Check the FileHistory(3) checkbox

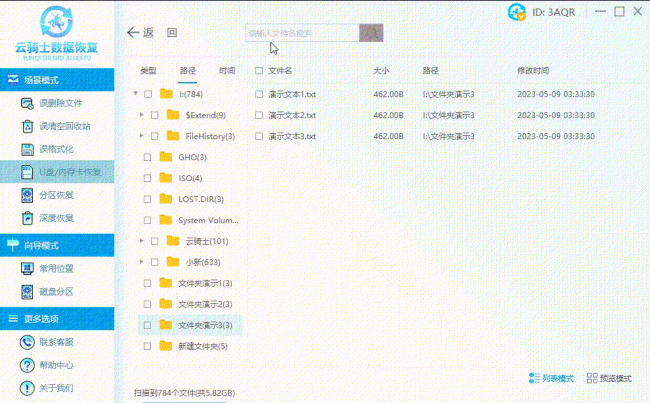(x=155, y=136)
